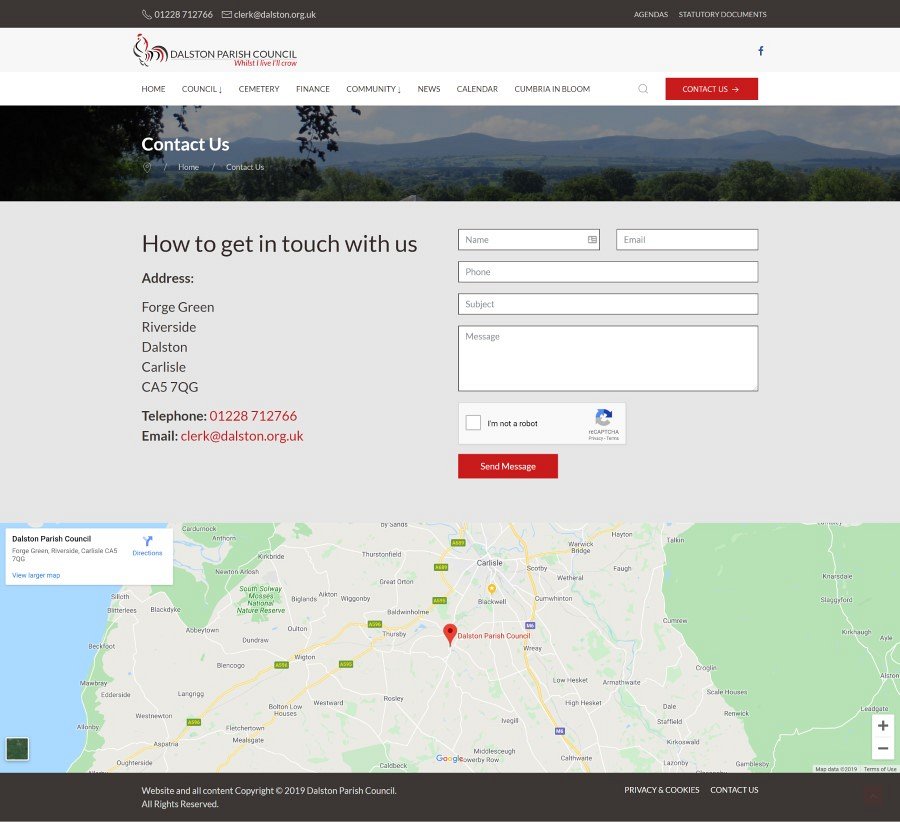The width and height of the screenshot is (900, 822).
Task: Click View larger map link
Action: [36, 575]
